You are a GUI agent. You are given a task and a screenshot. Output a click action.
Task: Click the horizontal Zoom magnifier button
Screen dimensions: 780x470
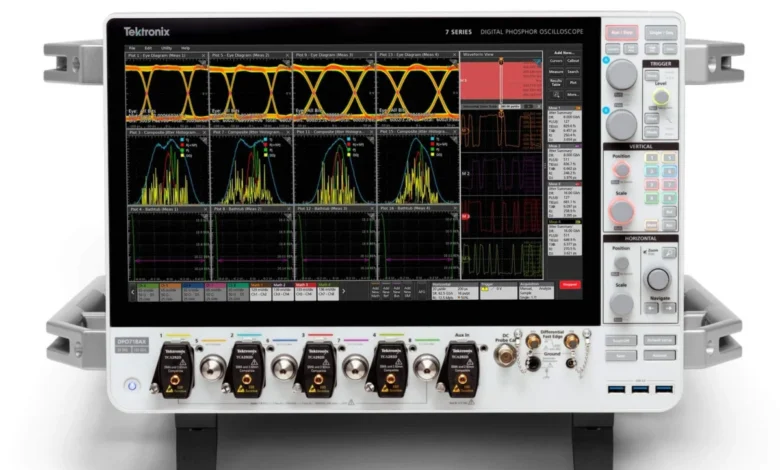tap(669, 253)
